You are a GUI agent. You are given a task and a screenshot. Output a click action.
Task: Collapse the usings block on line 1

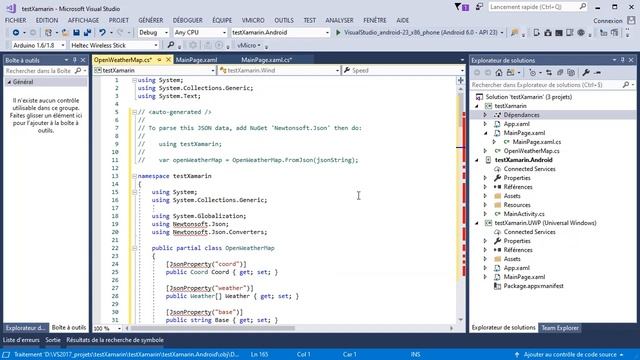tap(134, 80)
